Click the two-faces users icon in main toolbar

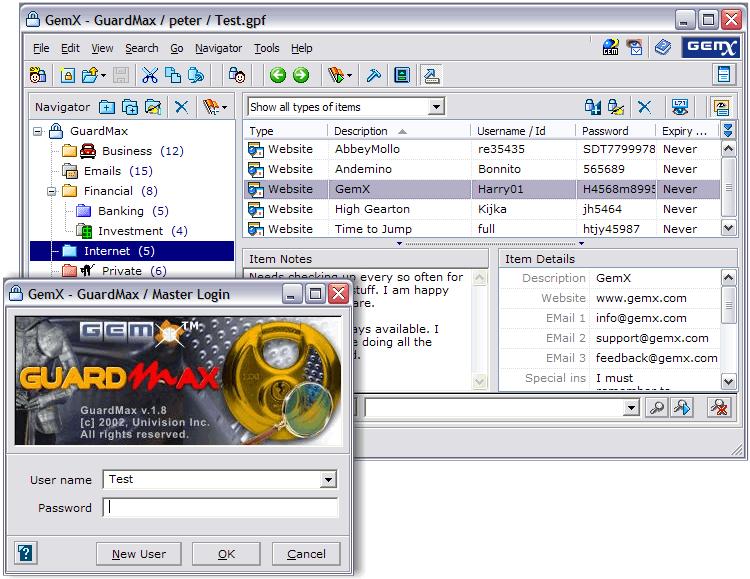click(x=38, y=76)
